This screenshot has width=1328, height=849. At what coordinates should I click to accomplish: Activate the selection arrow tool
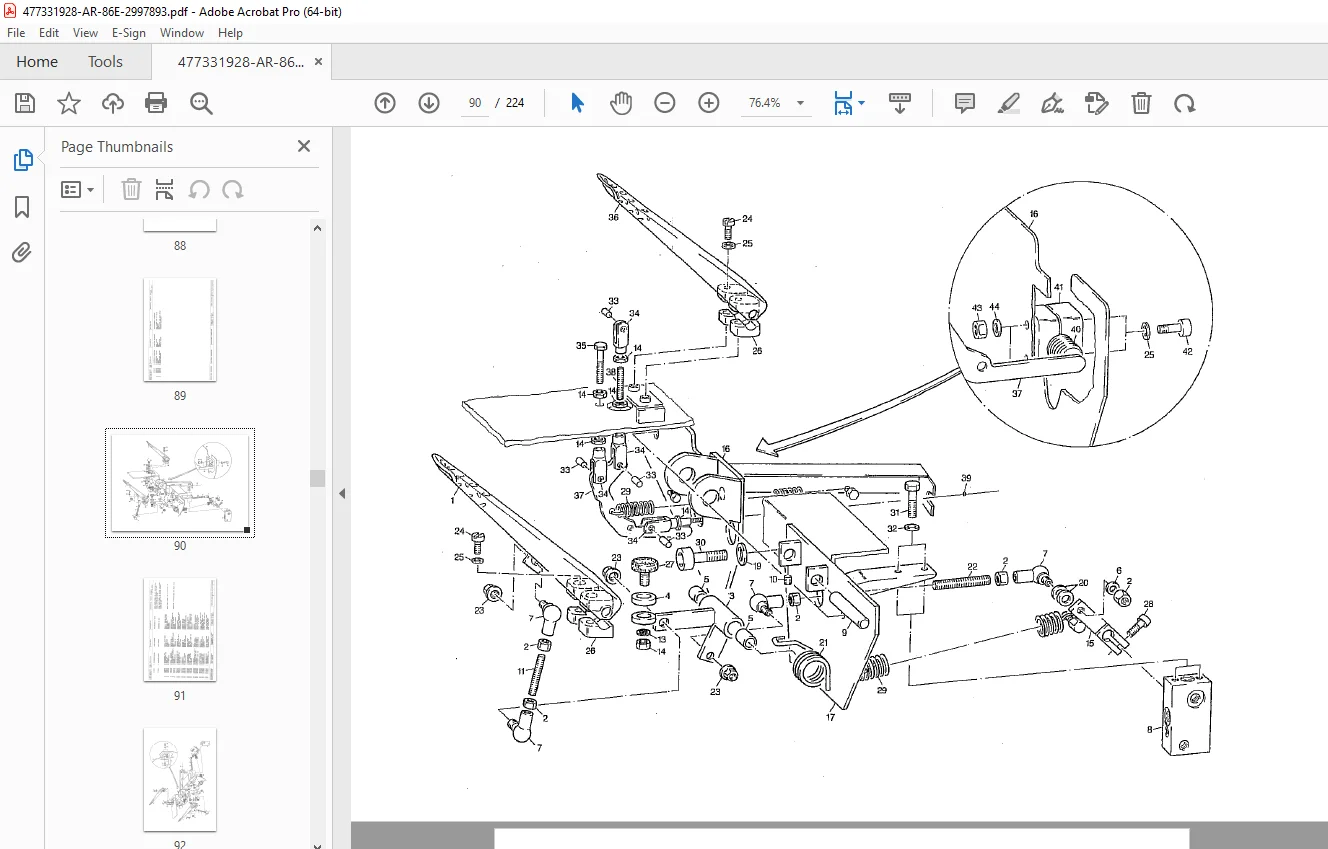[577, 103]
